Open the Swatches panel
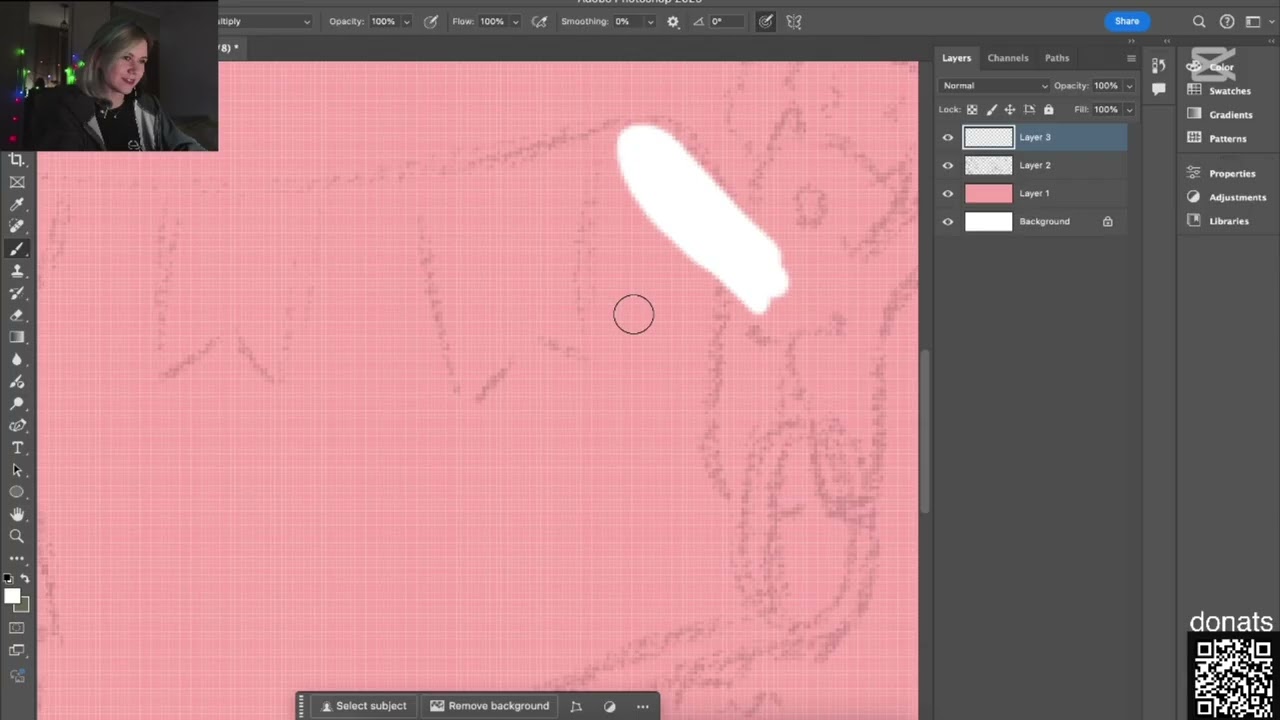The image size is (1280, 720). pos(1219,91)
